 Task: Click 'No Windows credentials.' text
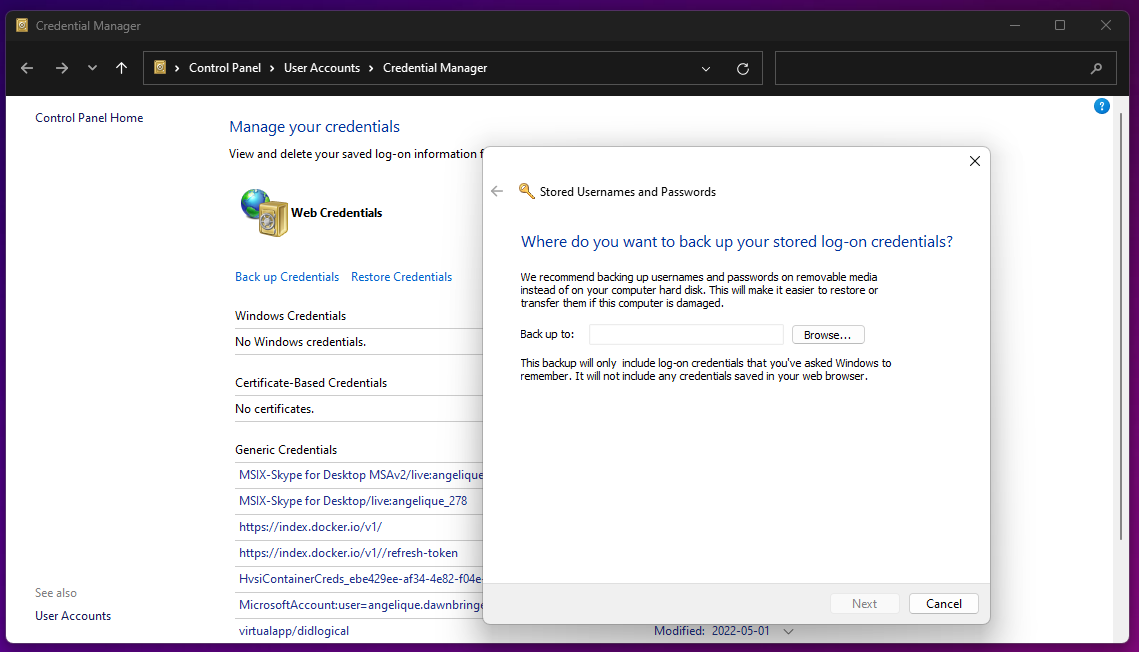pyautogui.click(x=300, y=342)
